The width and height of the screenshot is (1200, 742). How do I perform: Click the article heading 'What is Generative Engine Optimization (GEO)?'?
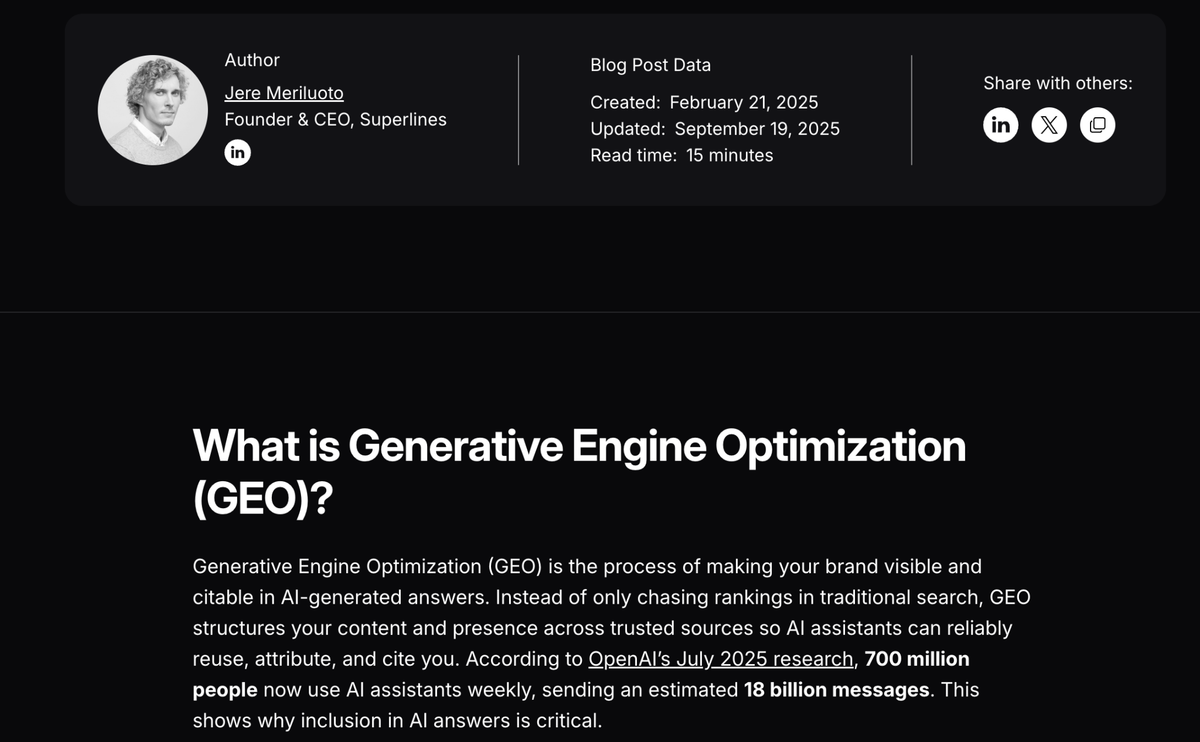(578, 470)
